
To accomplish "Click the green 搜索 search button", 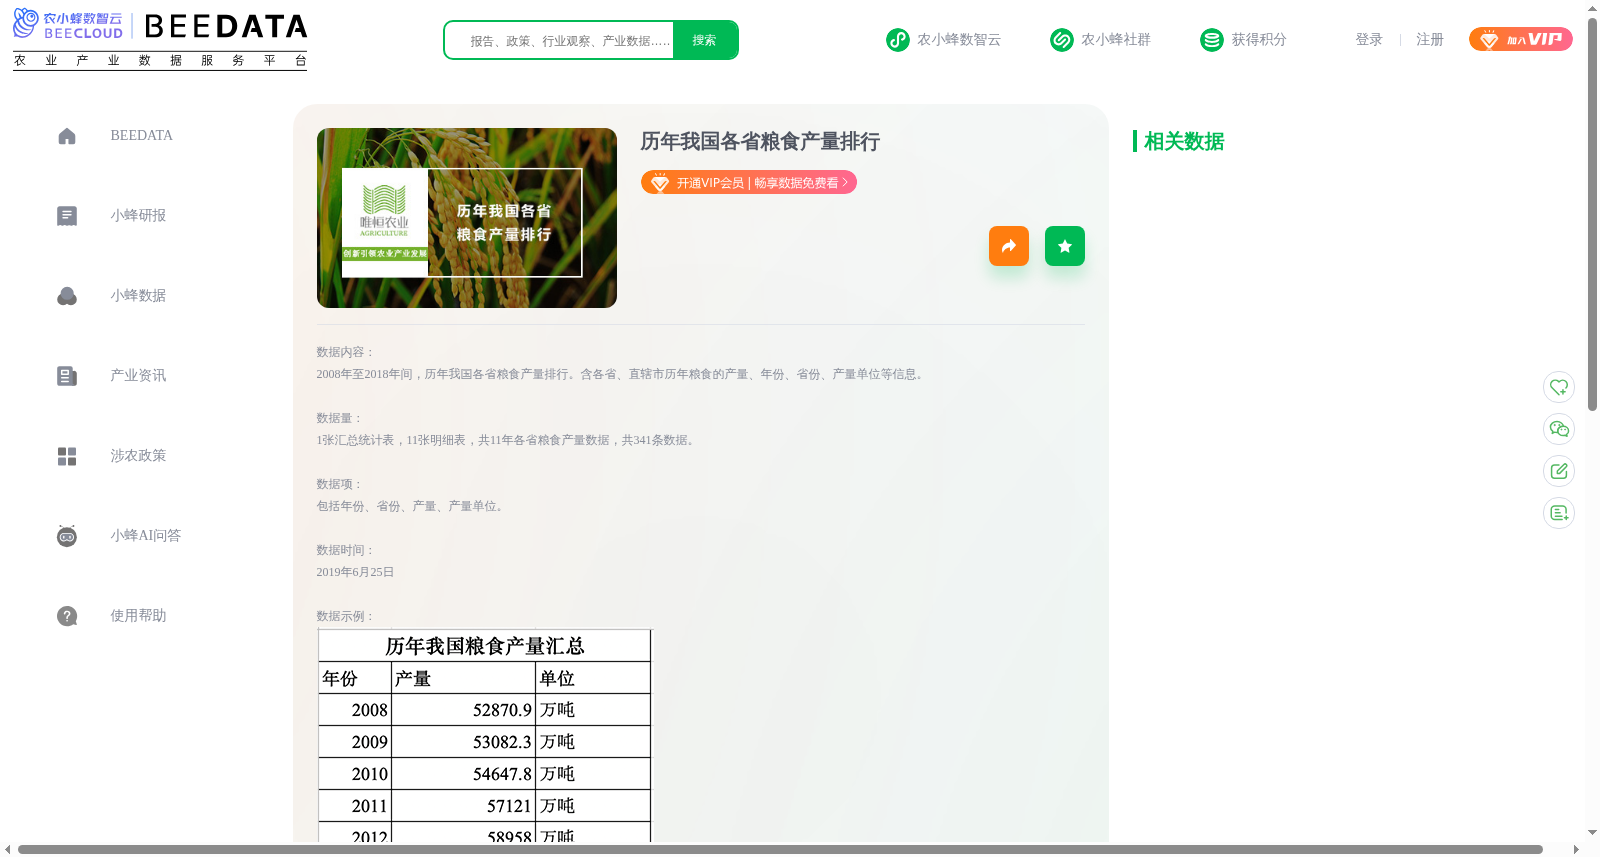I will [x=705, y=40].
